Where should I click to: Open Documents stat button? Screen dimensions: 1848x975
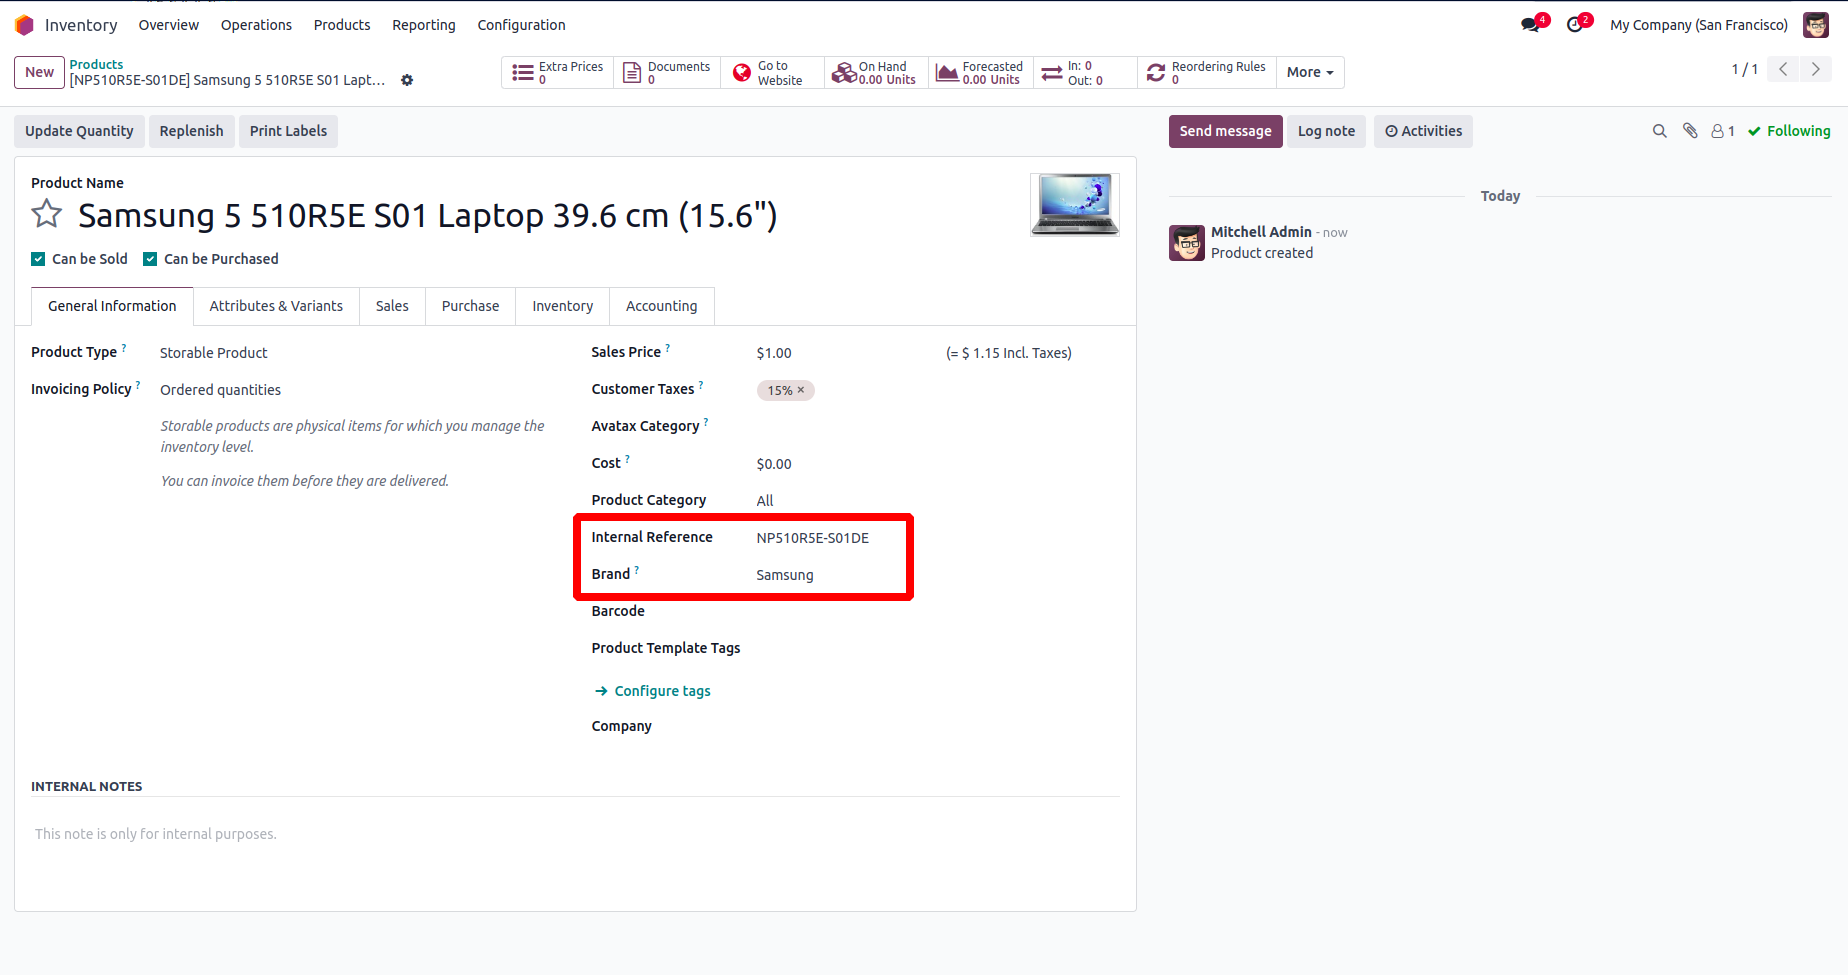(x=667, y=73)
